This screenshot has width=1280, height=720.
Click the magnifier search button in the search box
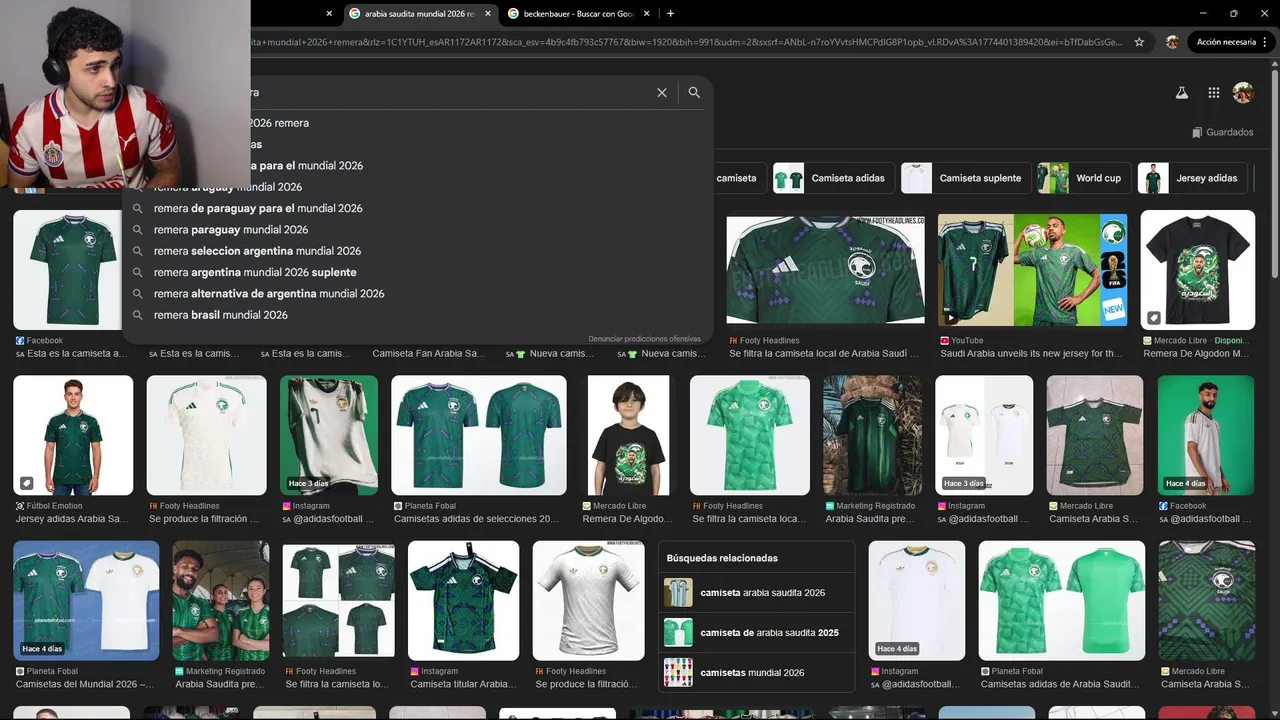(694, 92)
